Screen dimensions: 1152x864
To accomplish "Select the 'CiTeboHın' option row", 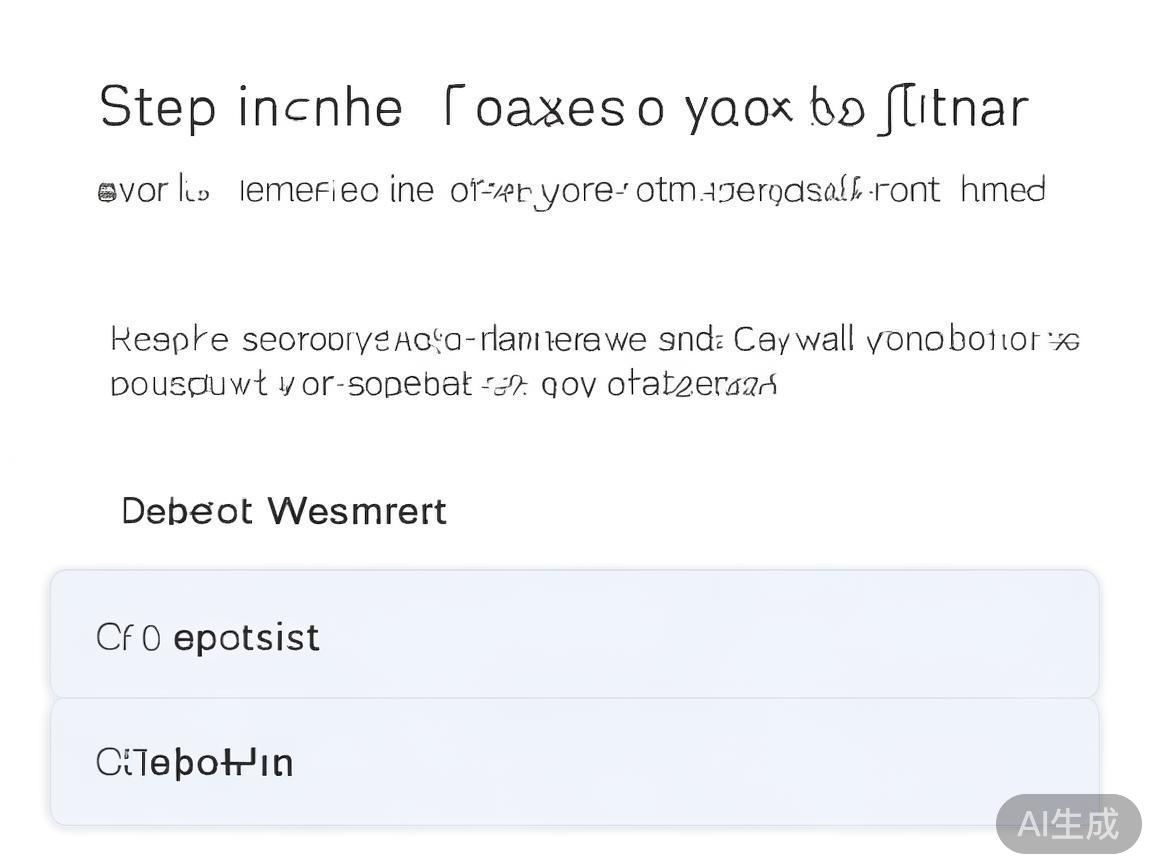I will [x=574, y=762].
